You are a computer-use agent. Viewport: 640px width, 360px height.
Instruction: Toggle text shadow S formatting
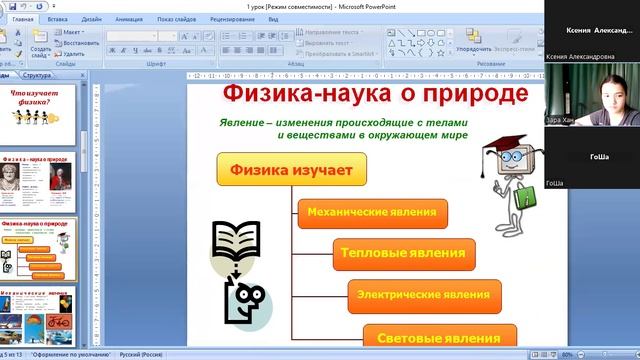(x=160, y=51)
